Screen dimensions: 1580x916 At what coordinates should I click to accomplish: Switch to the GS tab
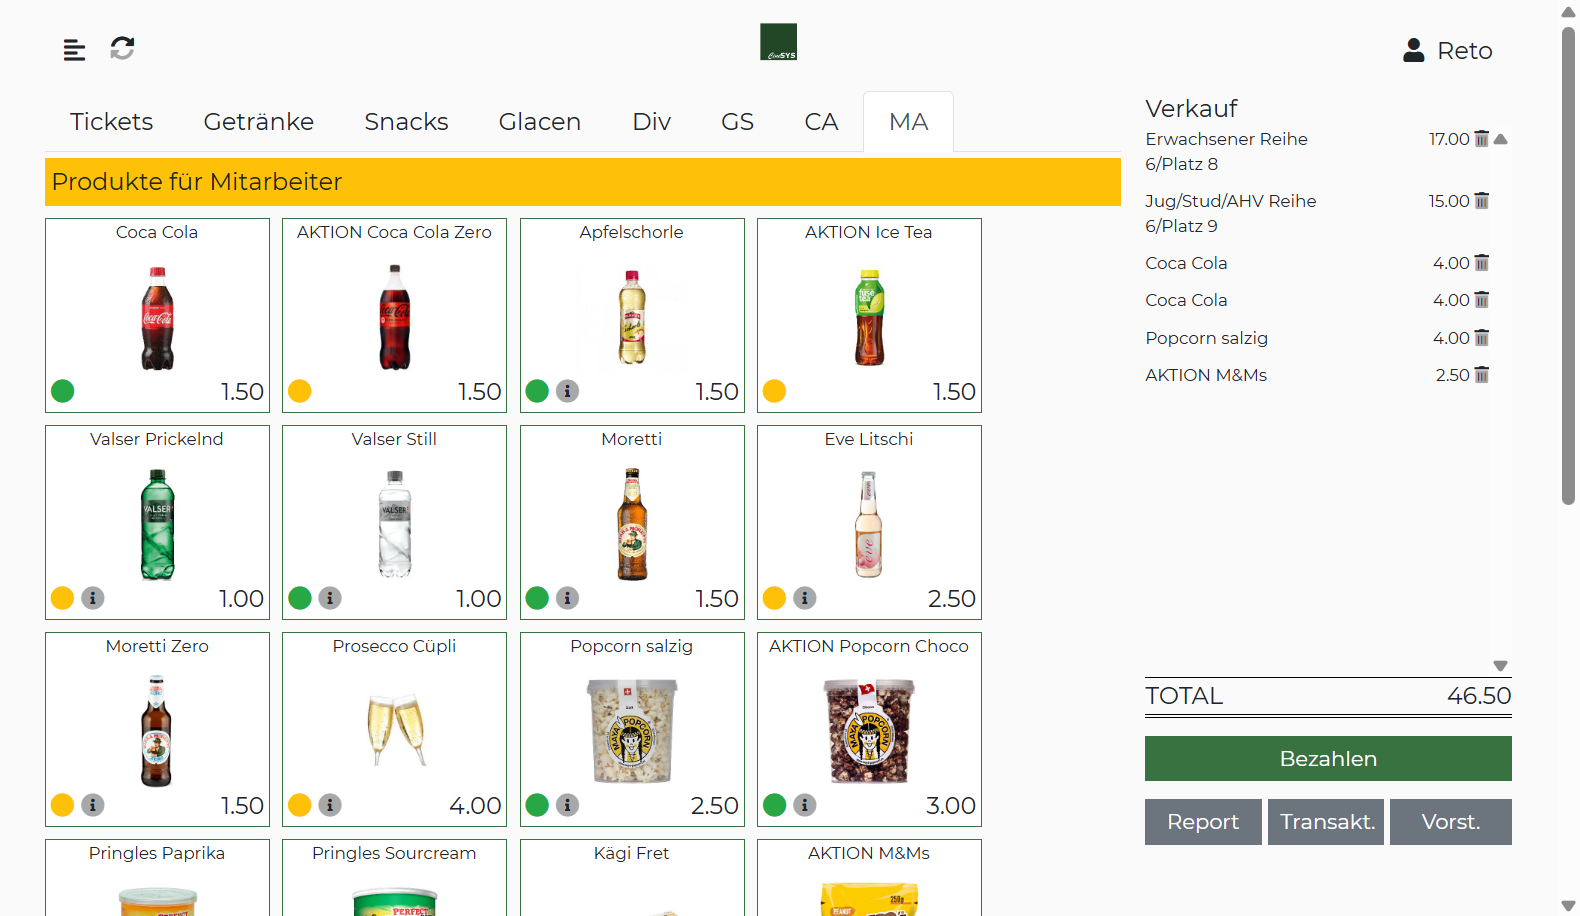[x=737, y=122]
